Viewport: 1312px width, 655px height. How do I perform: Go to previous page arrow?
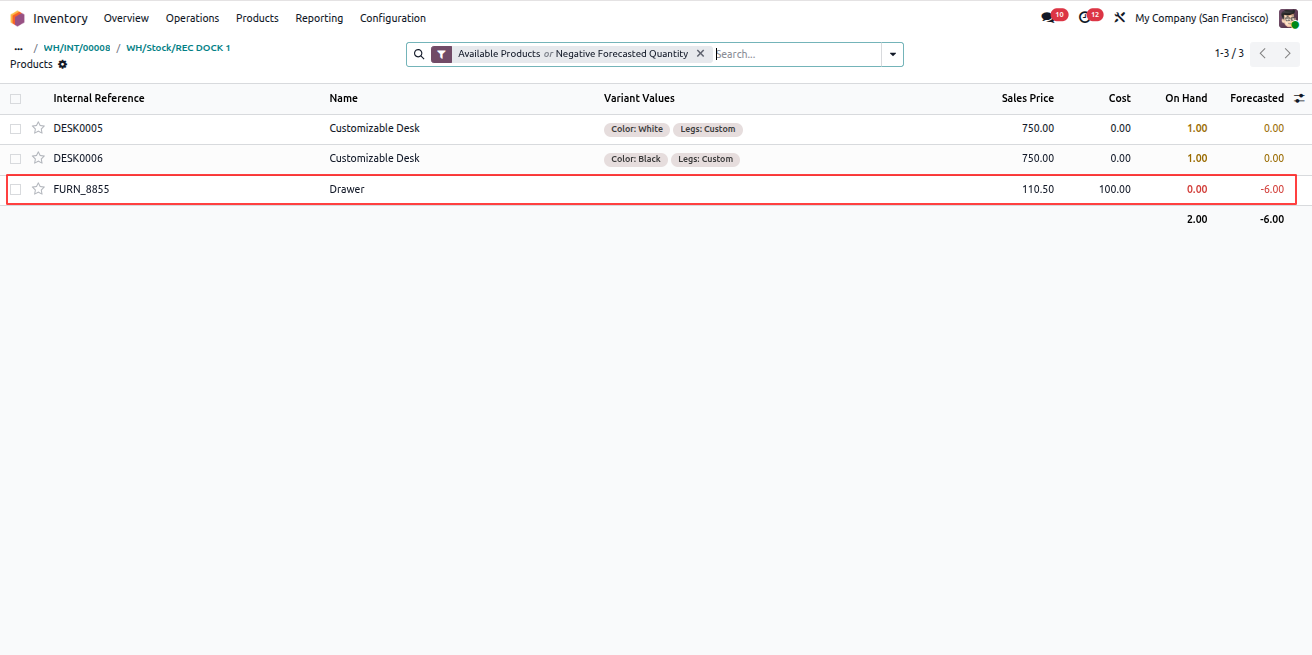coord(1263,54)
